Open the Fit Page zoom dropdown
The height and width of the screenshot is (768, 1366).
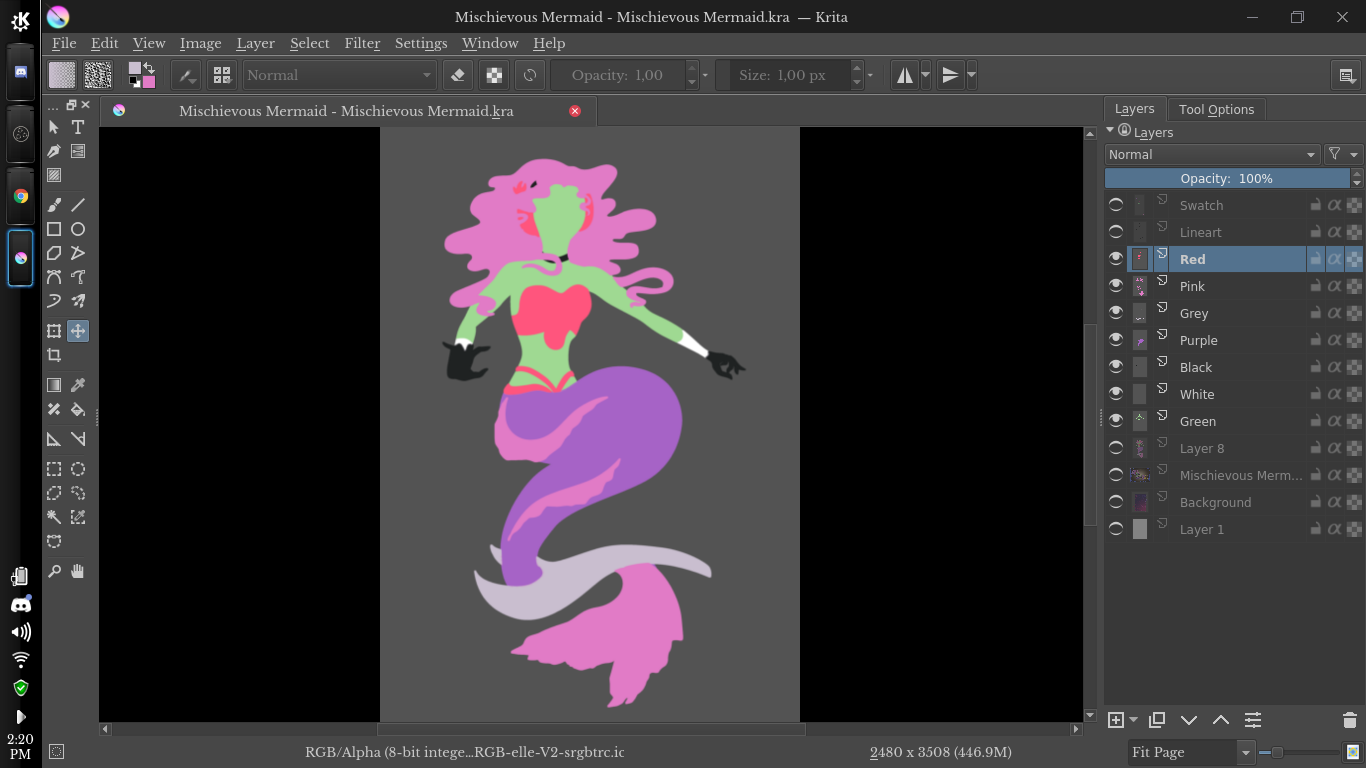(x=1190, y=752)
